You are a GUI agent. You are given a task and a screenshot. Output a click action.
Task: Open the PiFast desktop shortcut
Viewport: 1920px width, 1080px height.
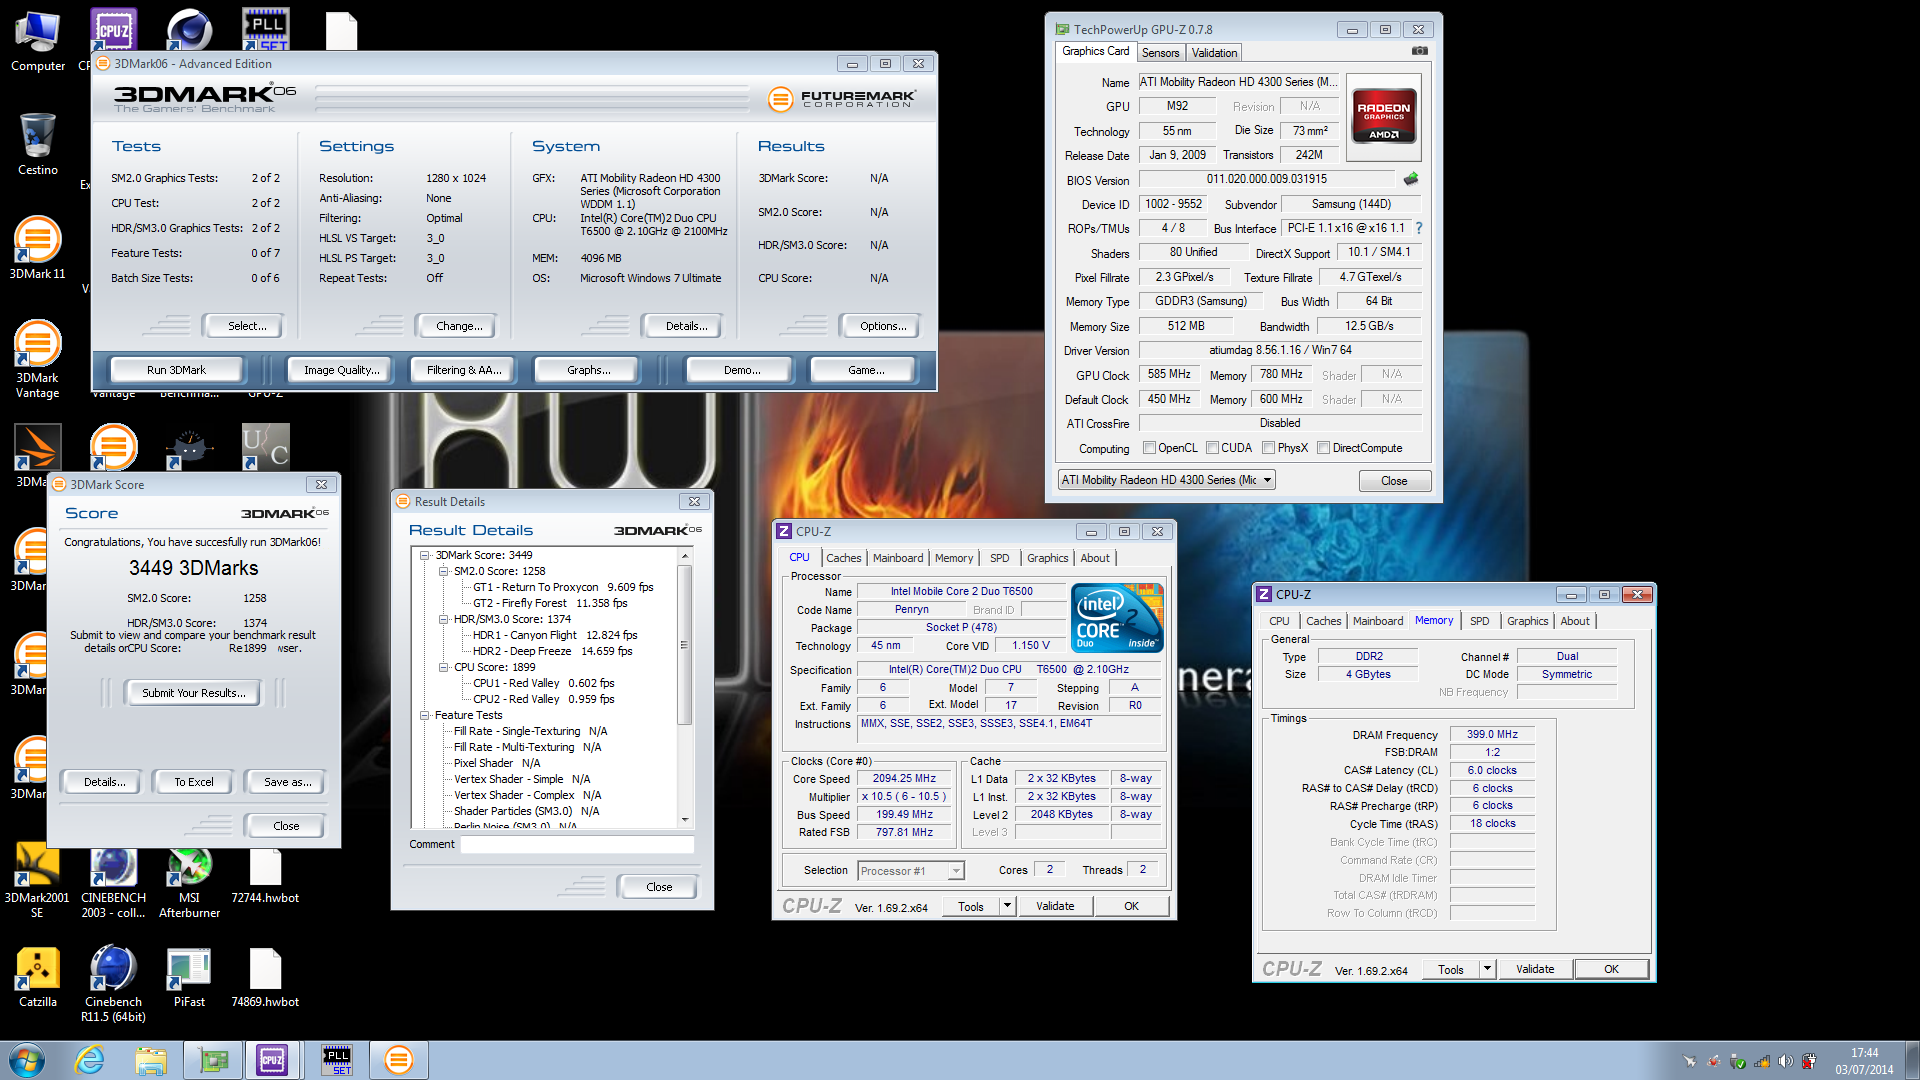[189, 978]
